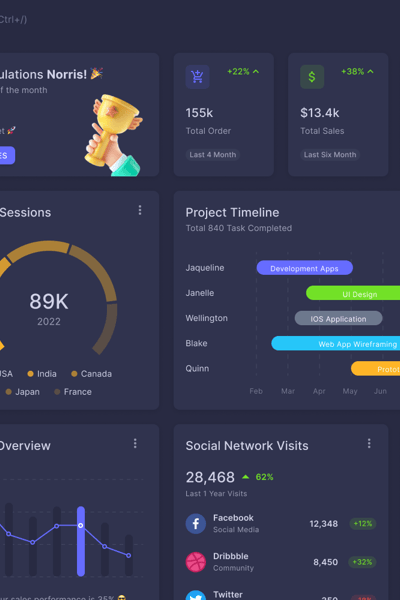This screenshot has height=600, width=400.
Task: Click the Apr axis label
Action: [x=319, y=391]
